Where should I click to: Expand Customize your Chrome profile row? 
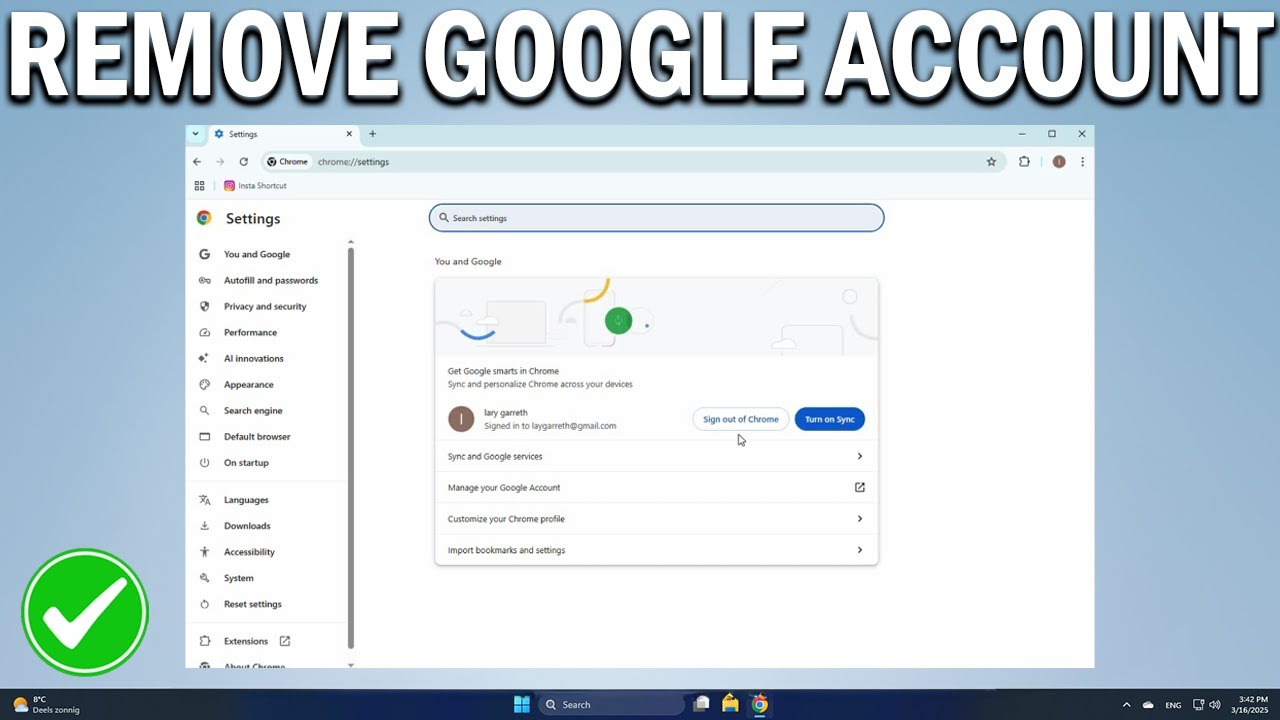point(656,519)
